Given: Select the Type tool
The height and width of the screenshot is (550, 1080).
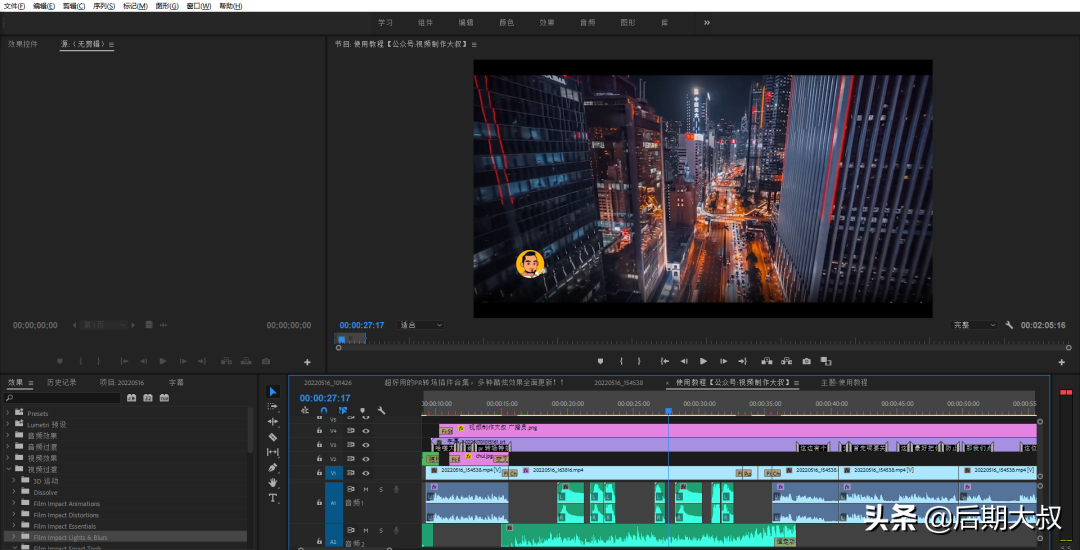Looking at the screenshot, I should pyautogui.click(x=273, y=498).
